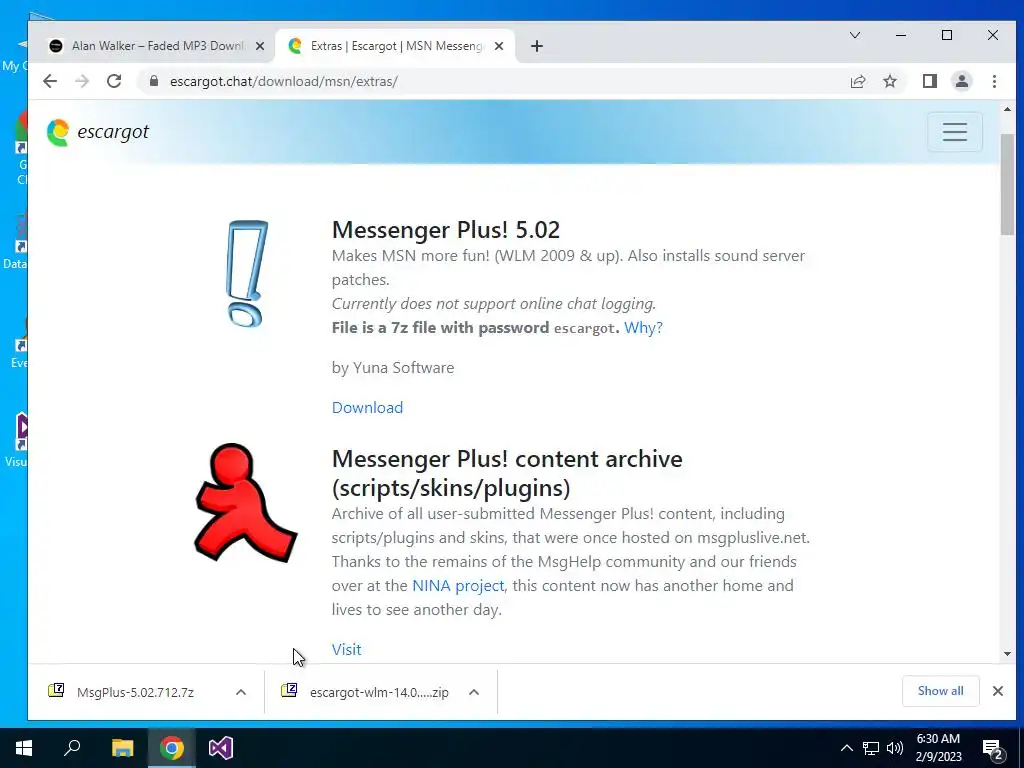1024x768 pixels.
Task: Open the escargot hamburger menu
Action: point(954,132)
